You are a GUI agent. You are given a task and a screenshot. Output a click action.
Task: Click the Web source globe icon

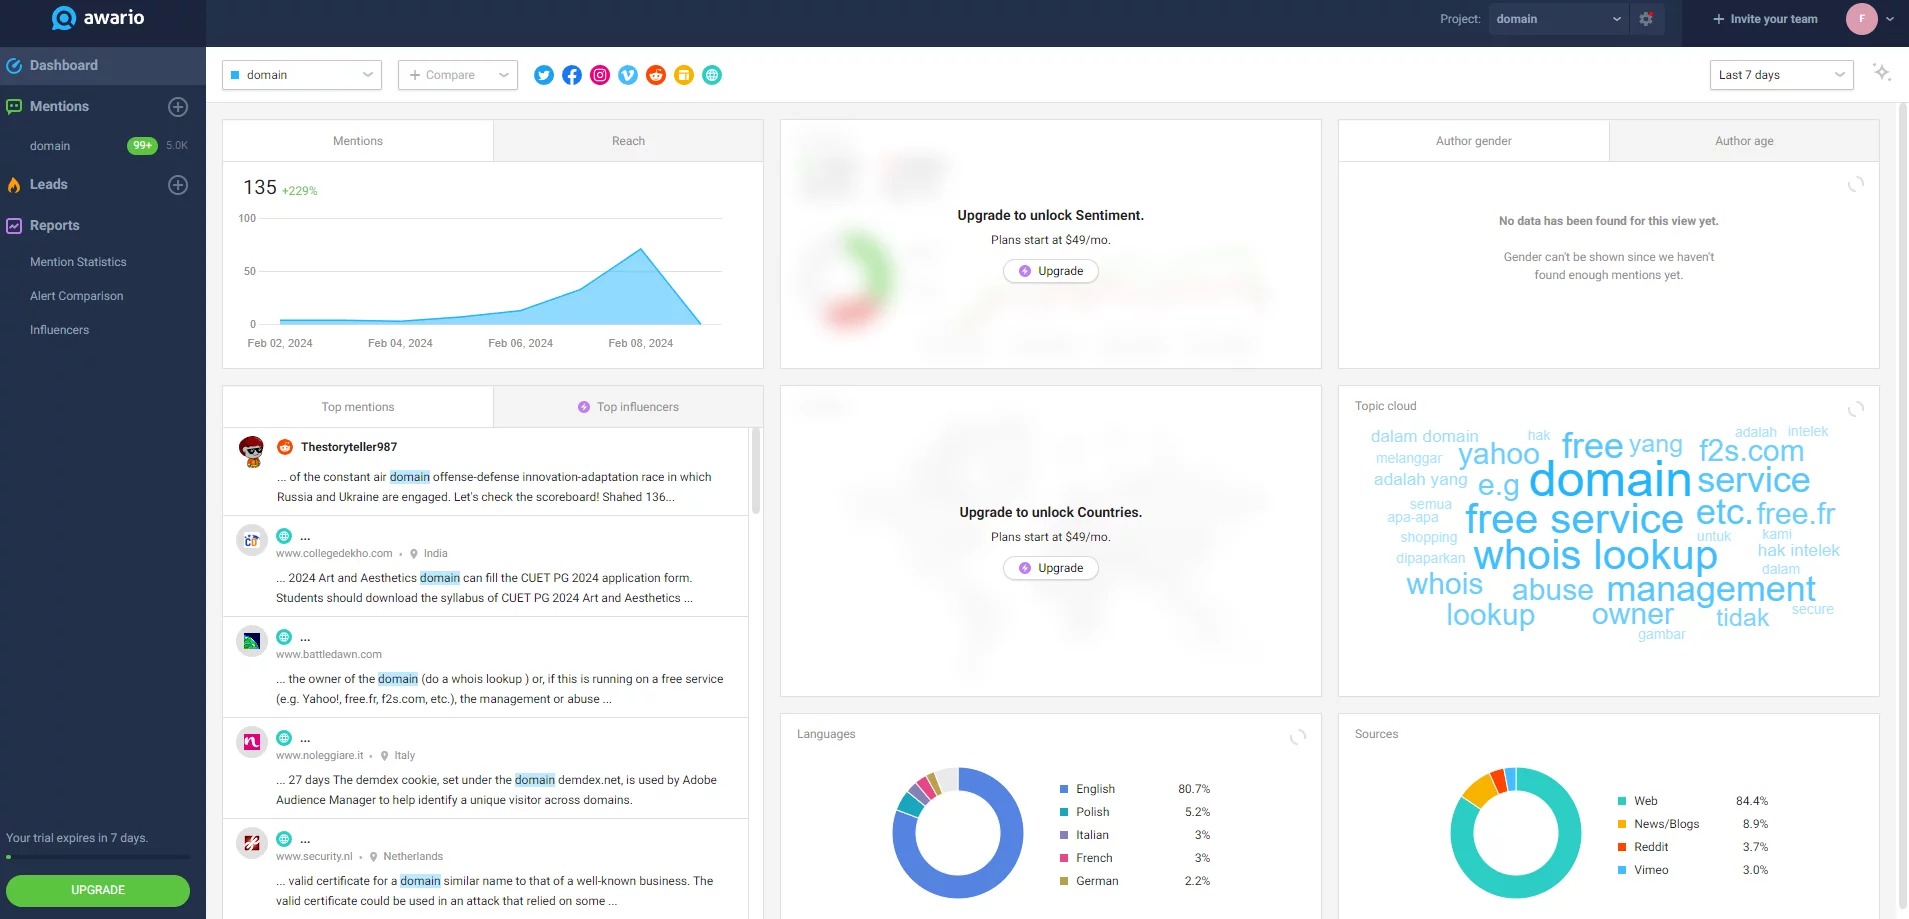pyautogui.click(x=712, y=75)
